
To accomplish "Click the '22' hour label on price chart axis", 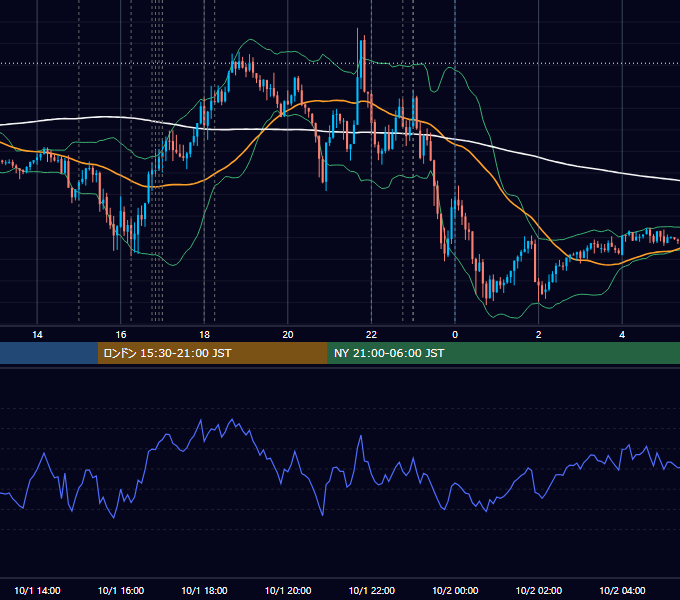I will point(371,335).
